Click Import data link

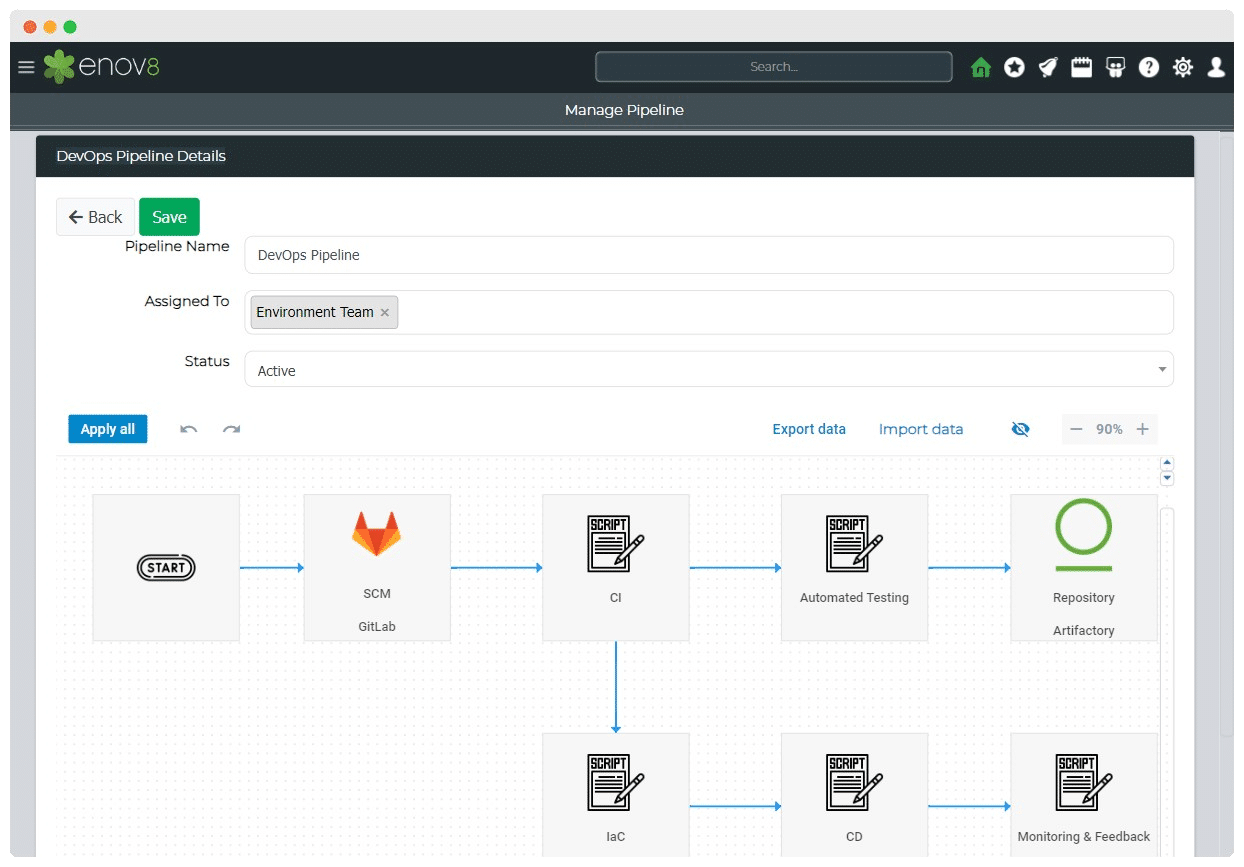coord(921,429)
